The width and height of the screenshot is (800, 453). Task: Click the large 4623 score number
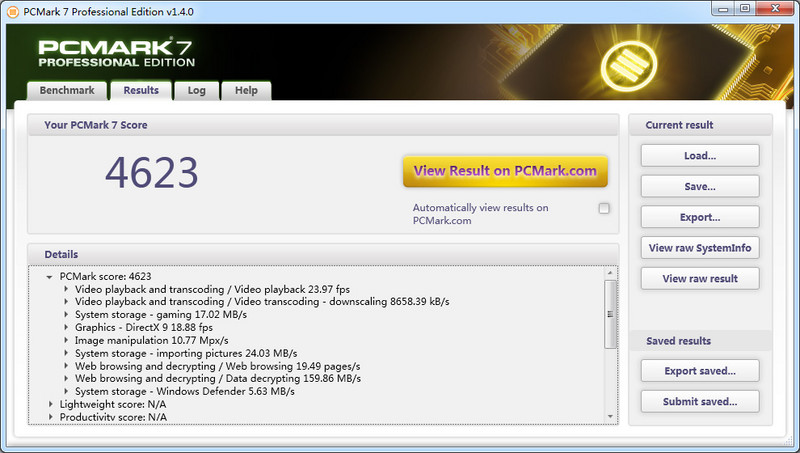[152, 173]
